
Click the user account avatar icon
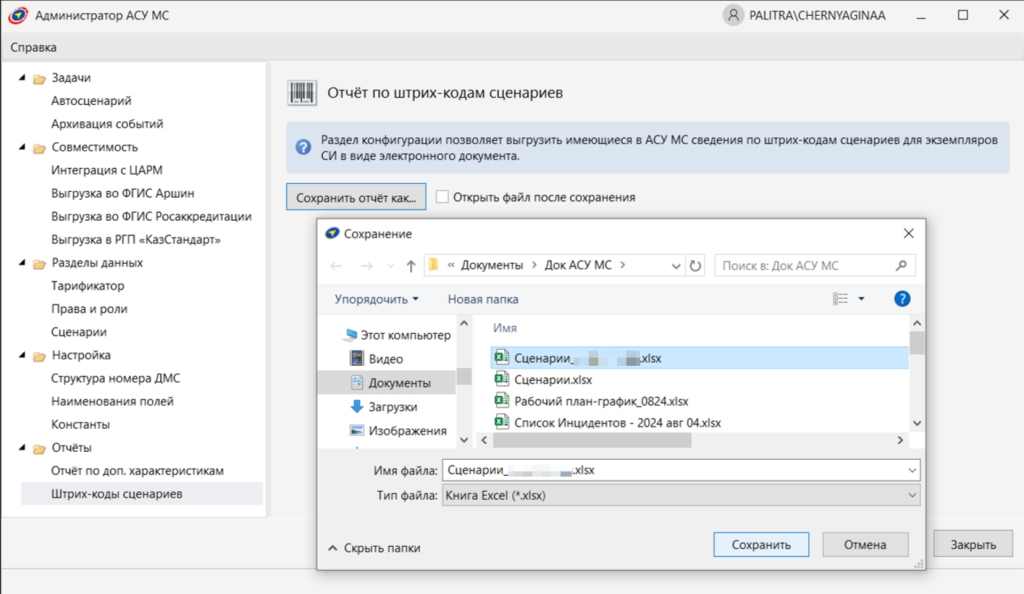[x=733, y=15]
